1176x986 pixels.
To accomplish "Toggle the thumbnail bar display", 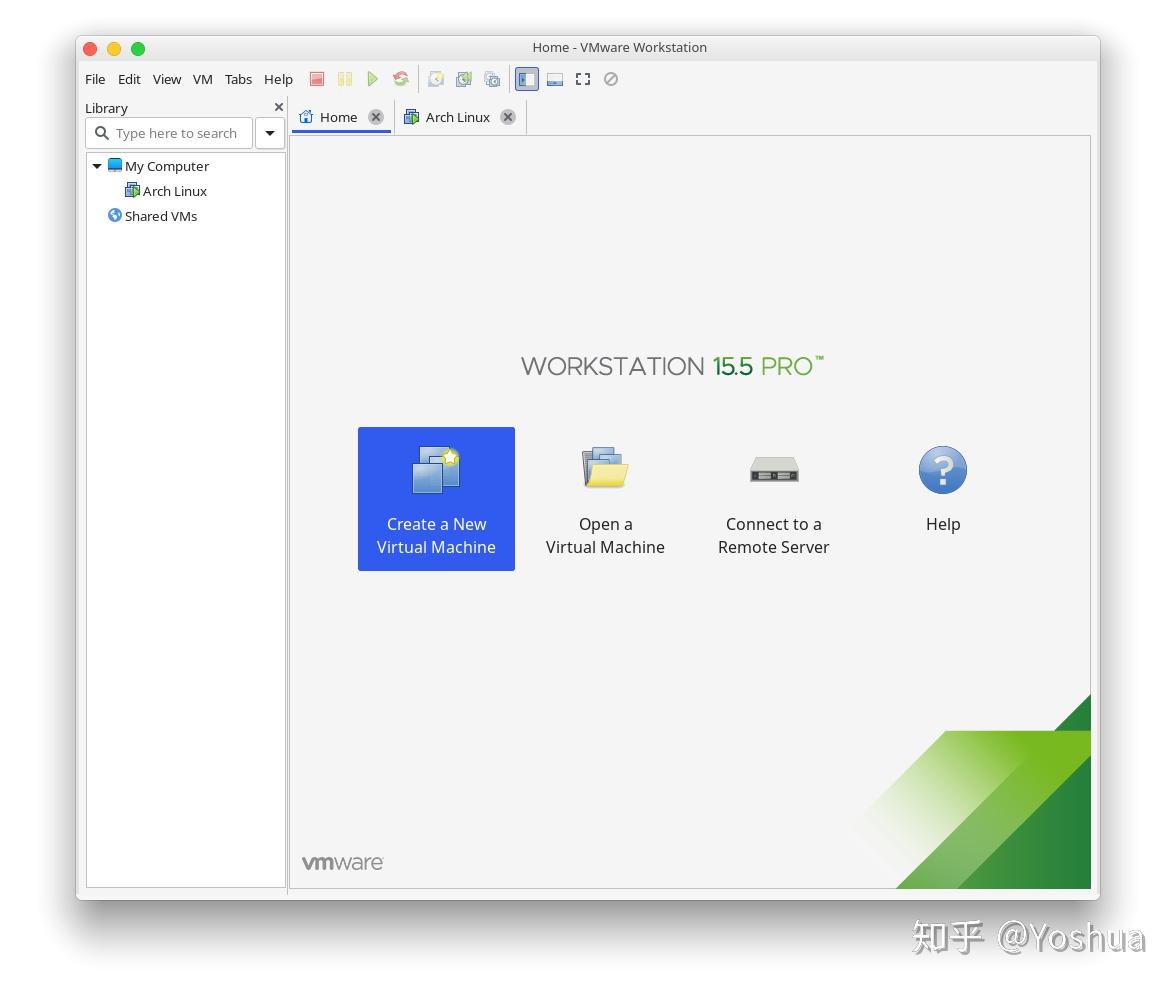I will pyautogui.click(x=555, y=79).
